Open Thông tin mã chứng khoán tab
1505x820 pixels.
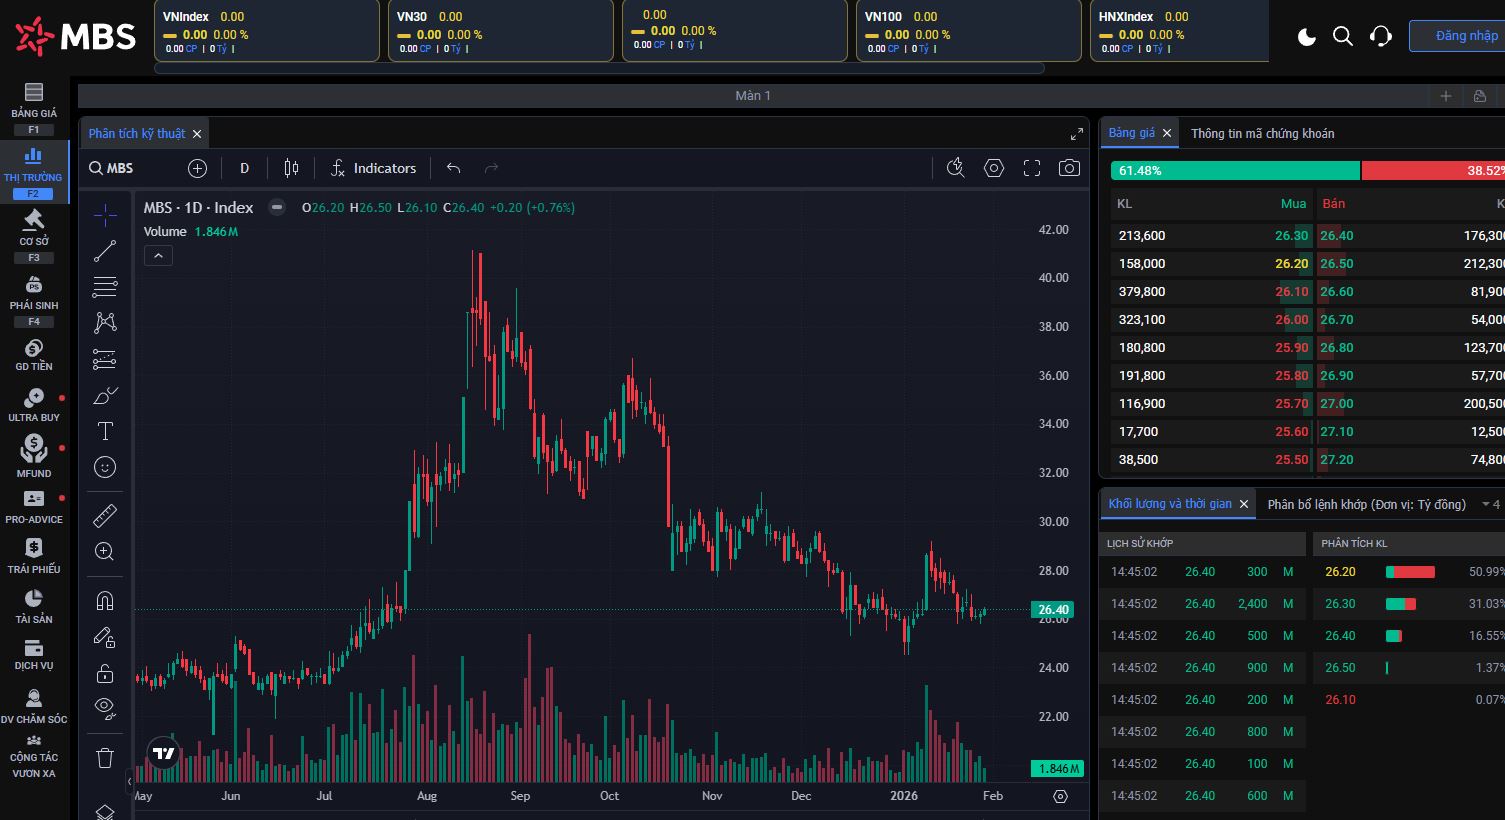(x=1263, y=133)
